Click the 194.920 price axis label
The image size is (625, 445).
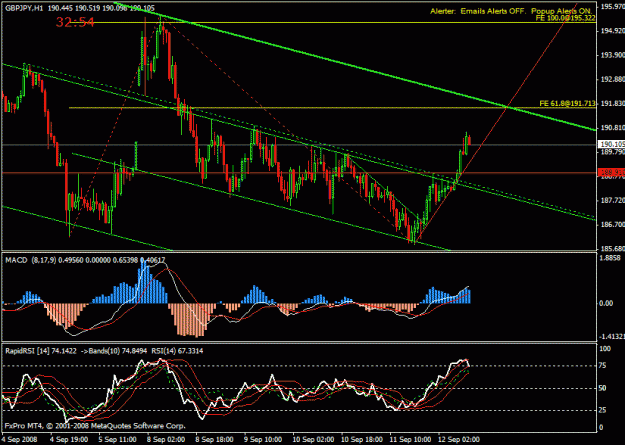click(x=613, y=31)
